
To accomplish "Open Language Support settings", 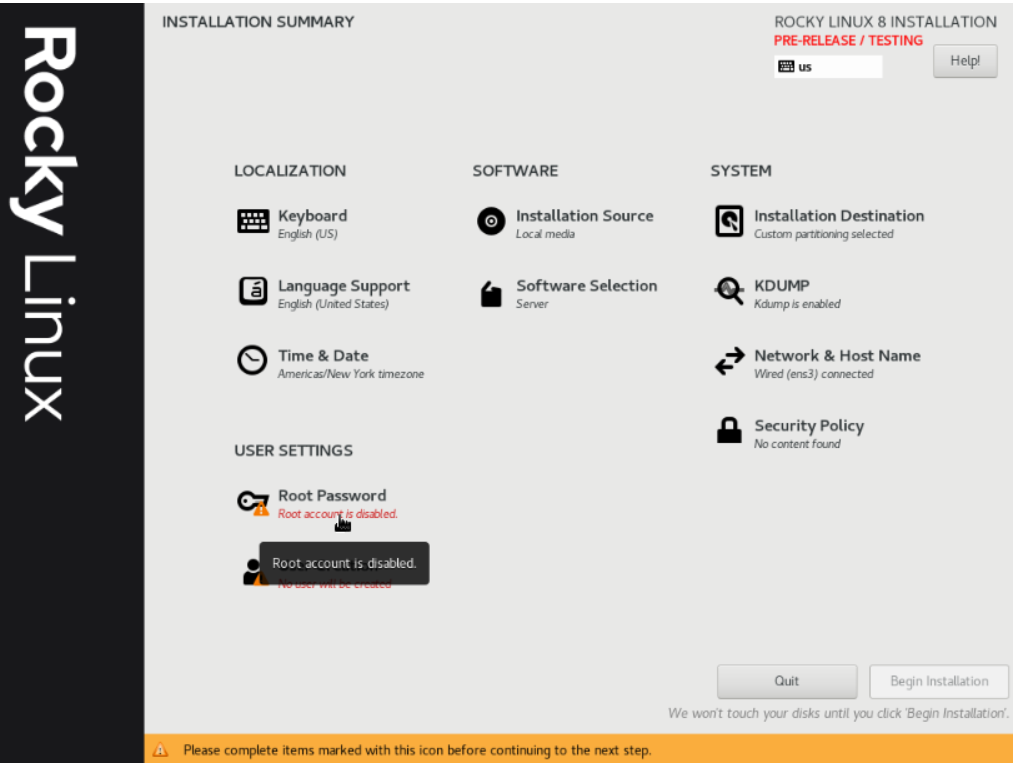I will pos(324,293).
